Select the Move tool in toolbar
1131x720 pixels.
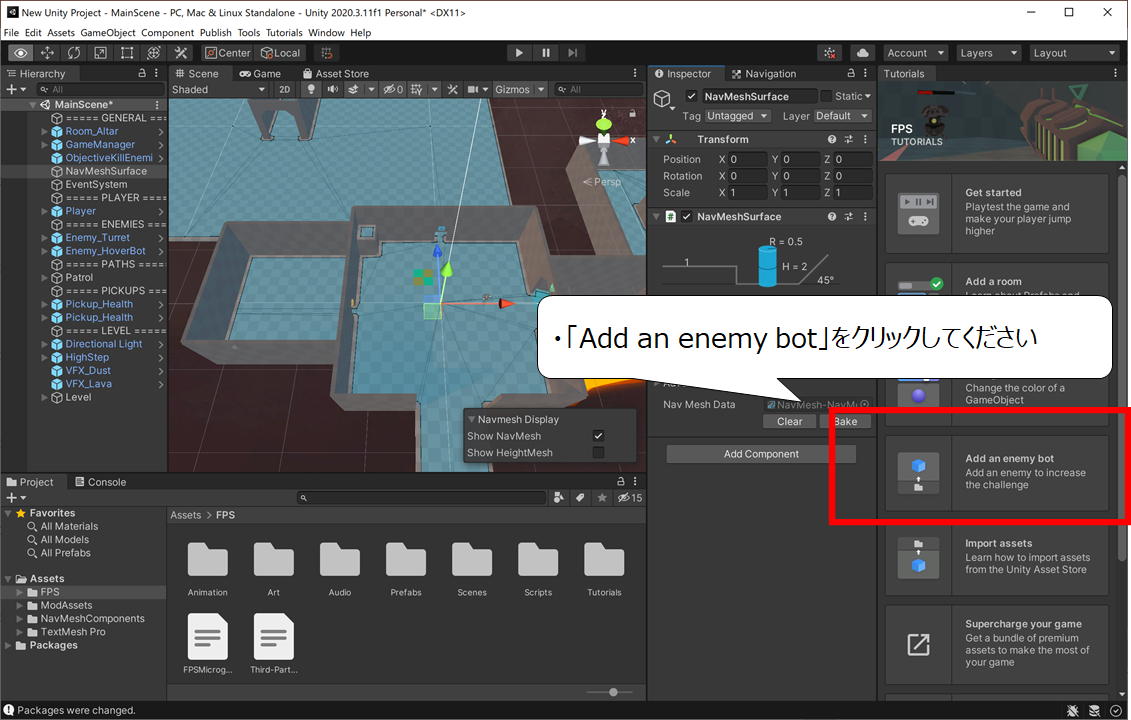click(x=47, y=53)
